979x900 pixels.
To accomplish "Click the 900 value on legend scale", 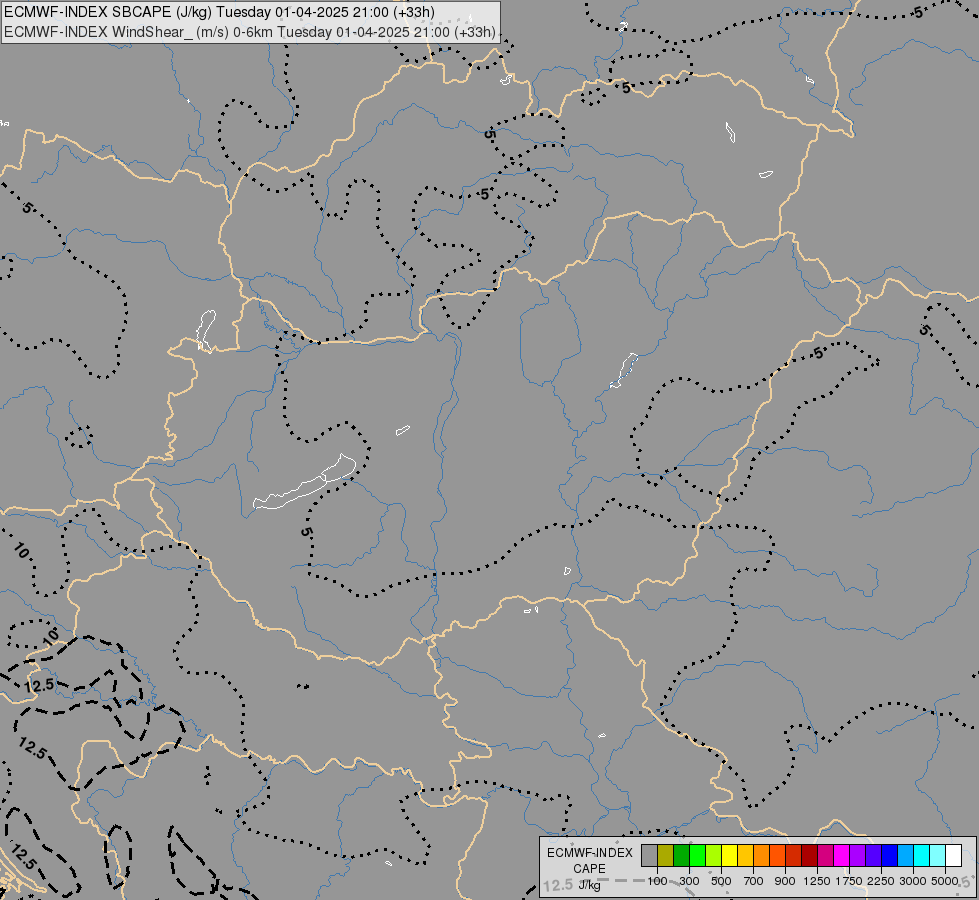I will (785, 881).
